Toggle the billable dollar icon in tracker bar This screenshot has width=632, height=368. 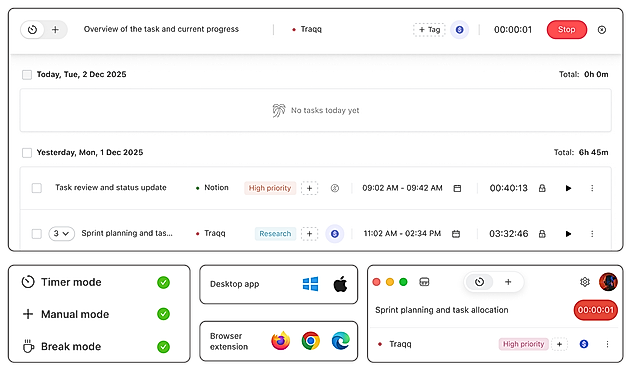click(459, 29)
